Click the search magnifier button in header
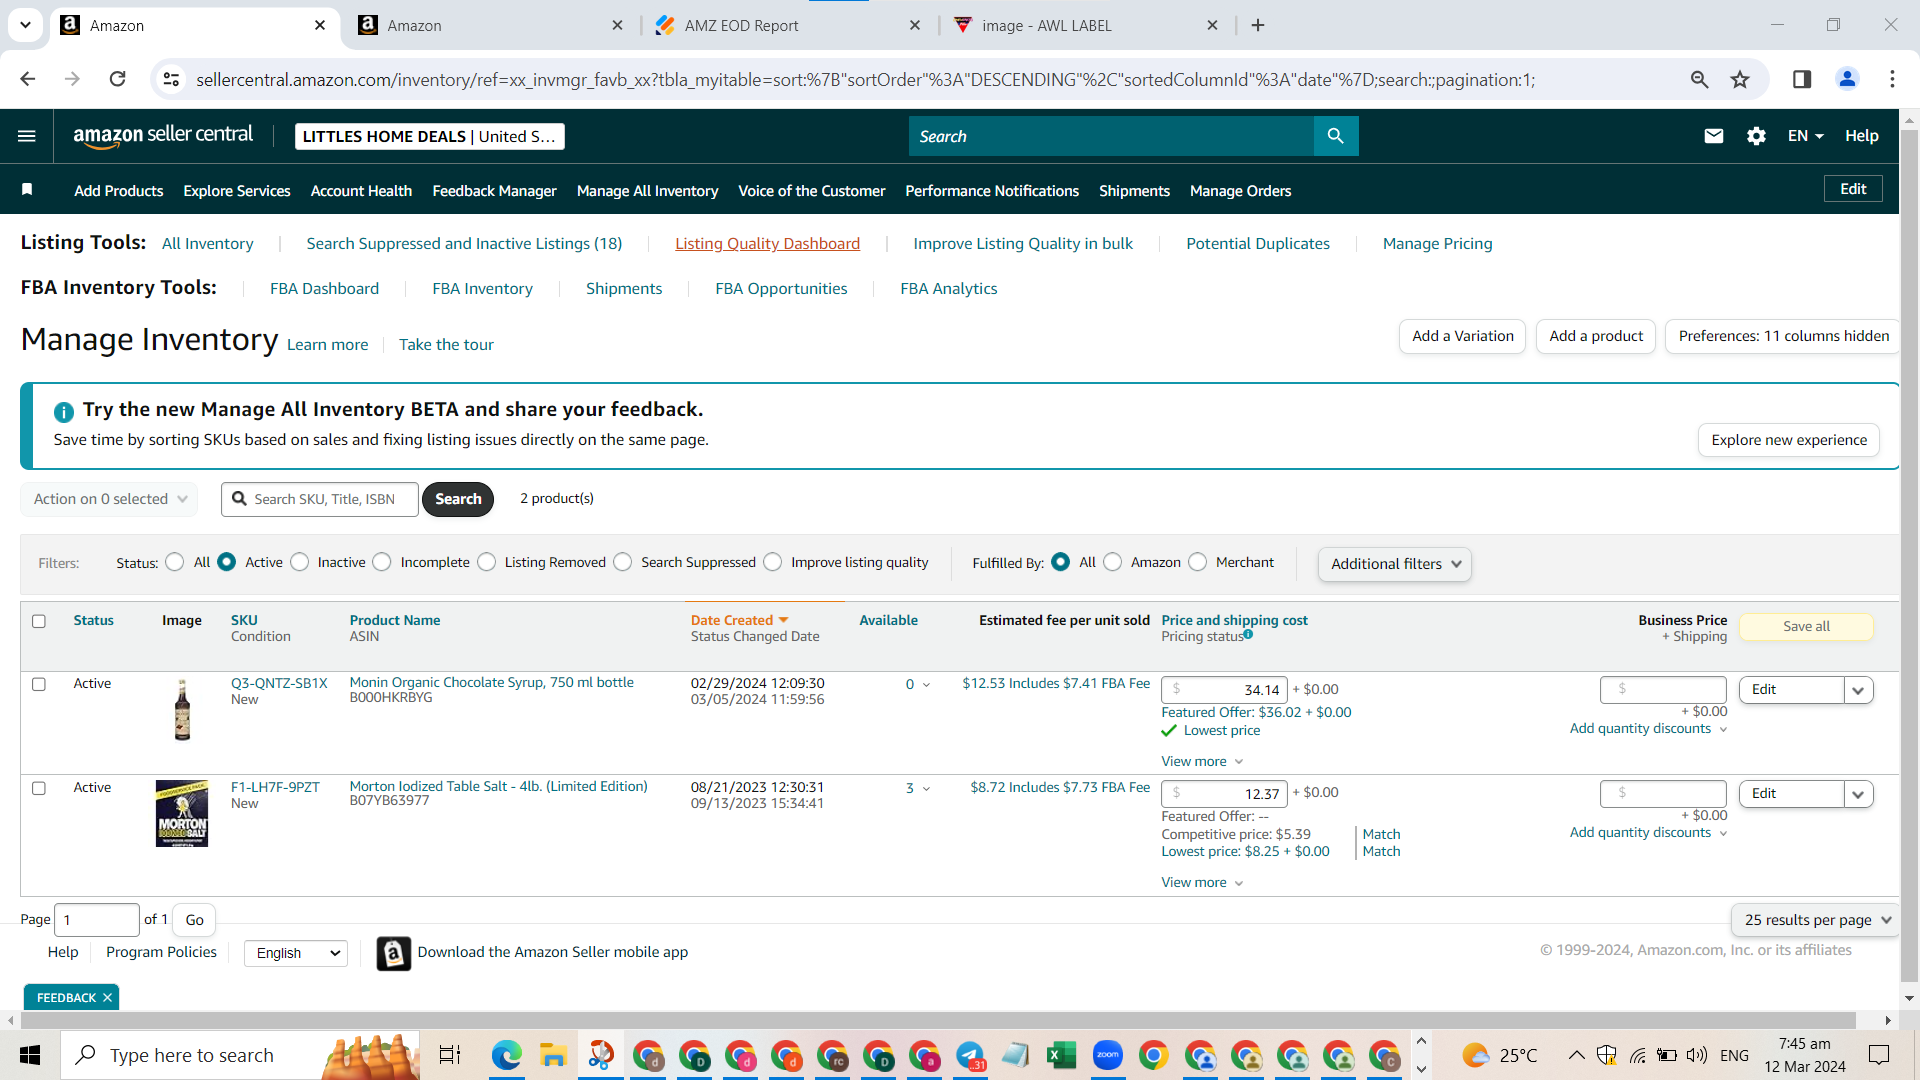 click(x=1336, y=136)
